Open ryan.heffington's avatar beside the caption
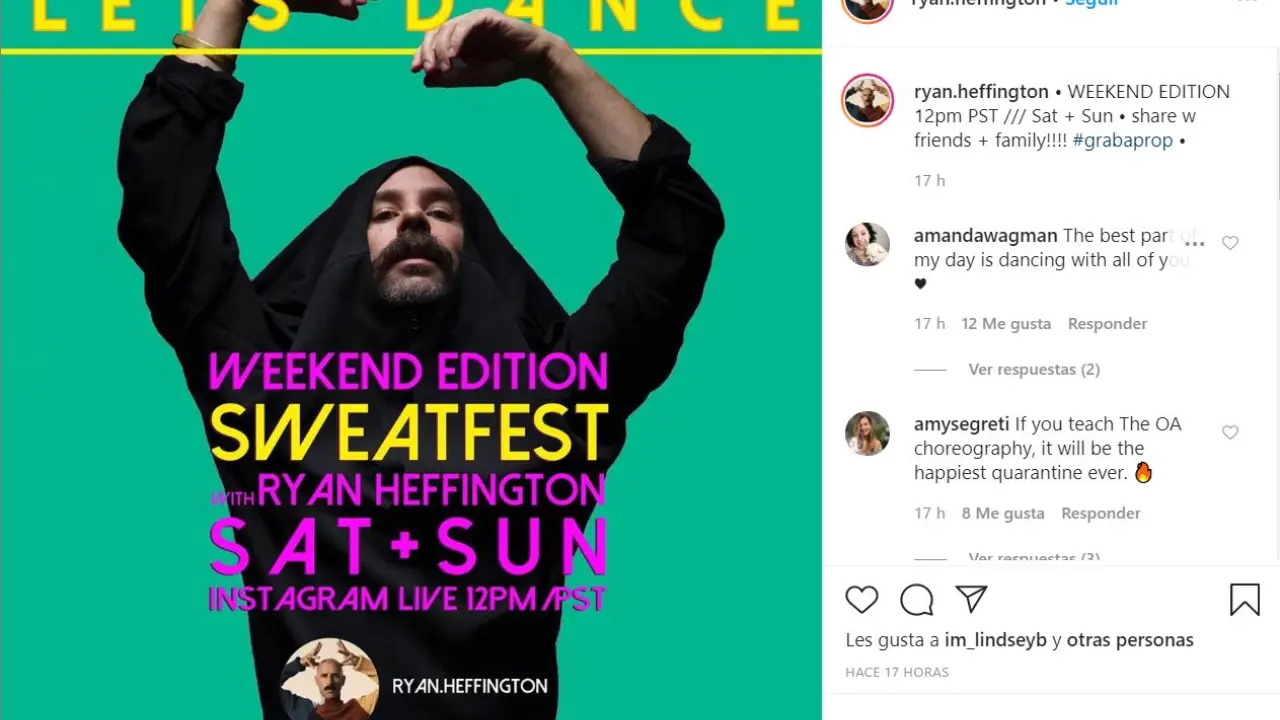1280x720 pixels. tap(867, 100)
